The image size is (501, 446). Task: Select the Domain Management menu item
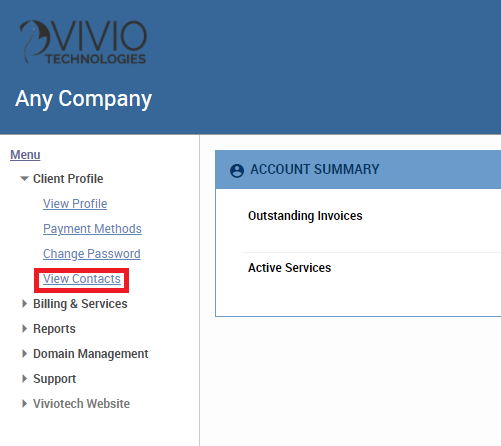[91, 354]
